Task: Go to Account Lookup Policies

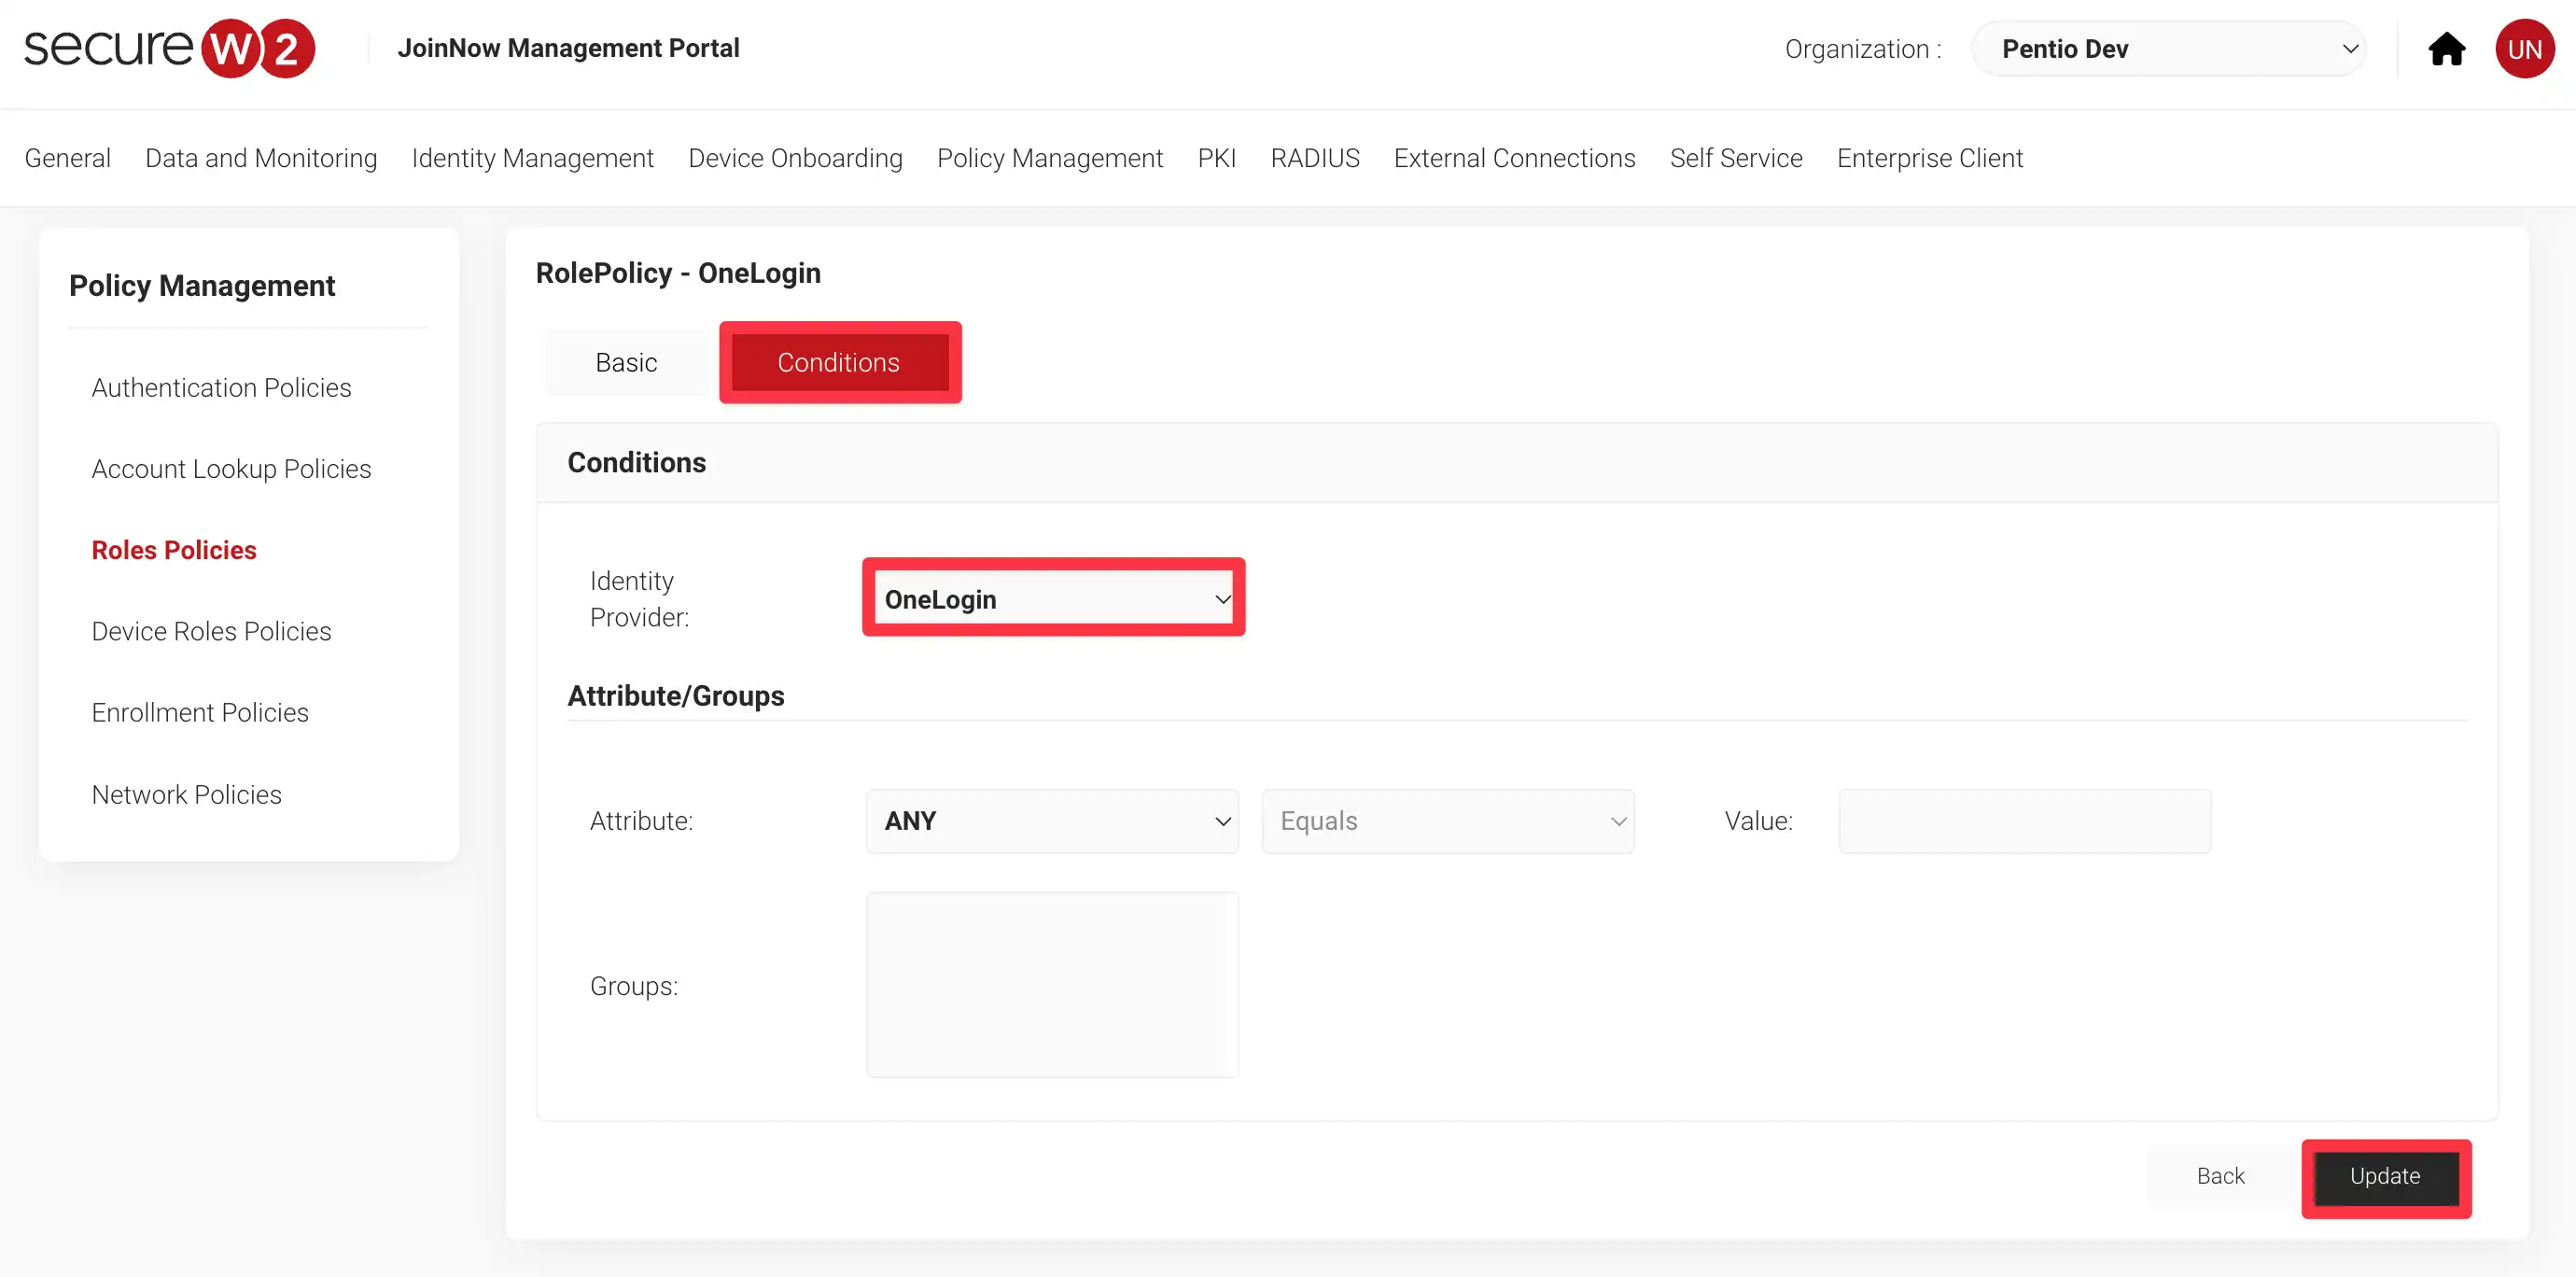Action: pos(231,468)
